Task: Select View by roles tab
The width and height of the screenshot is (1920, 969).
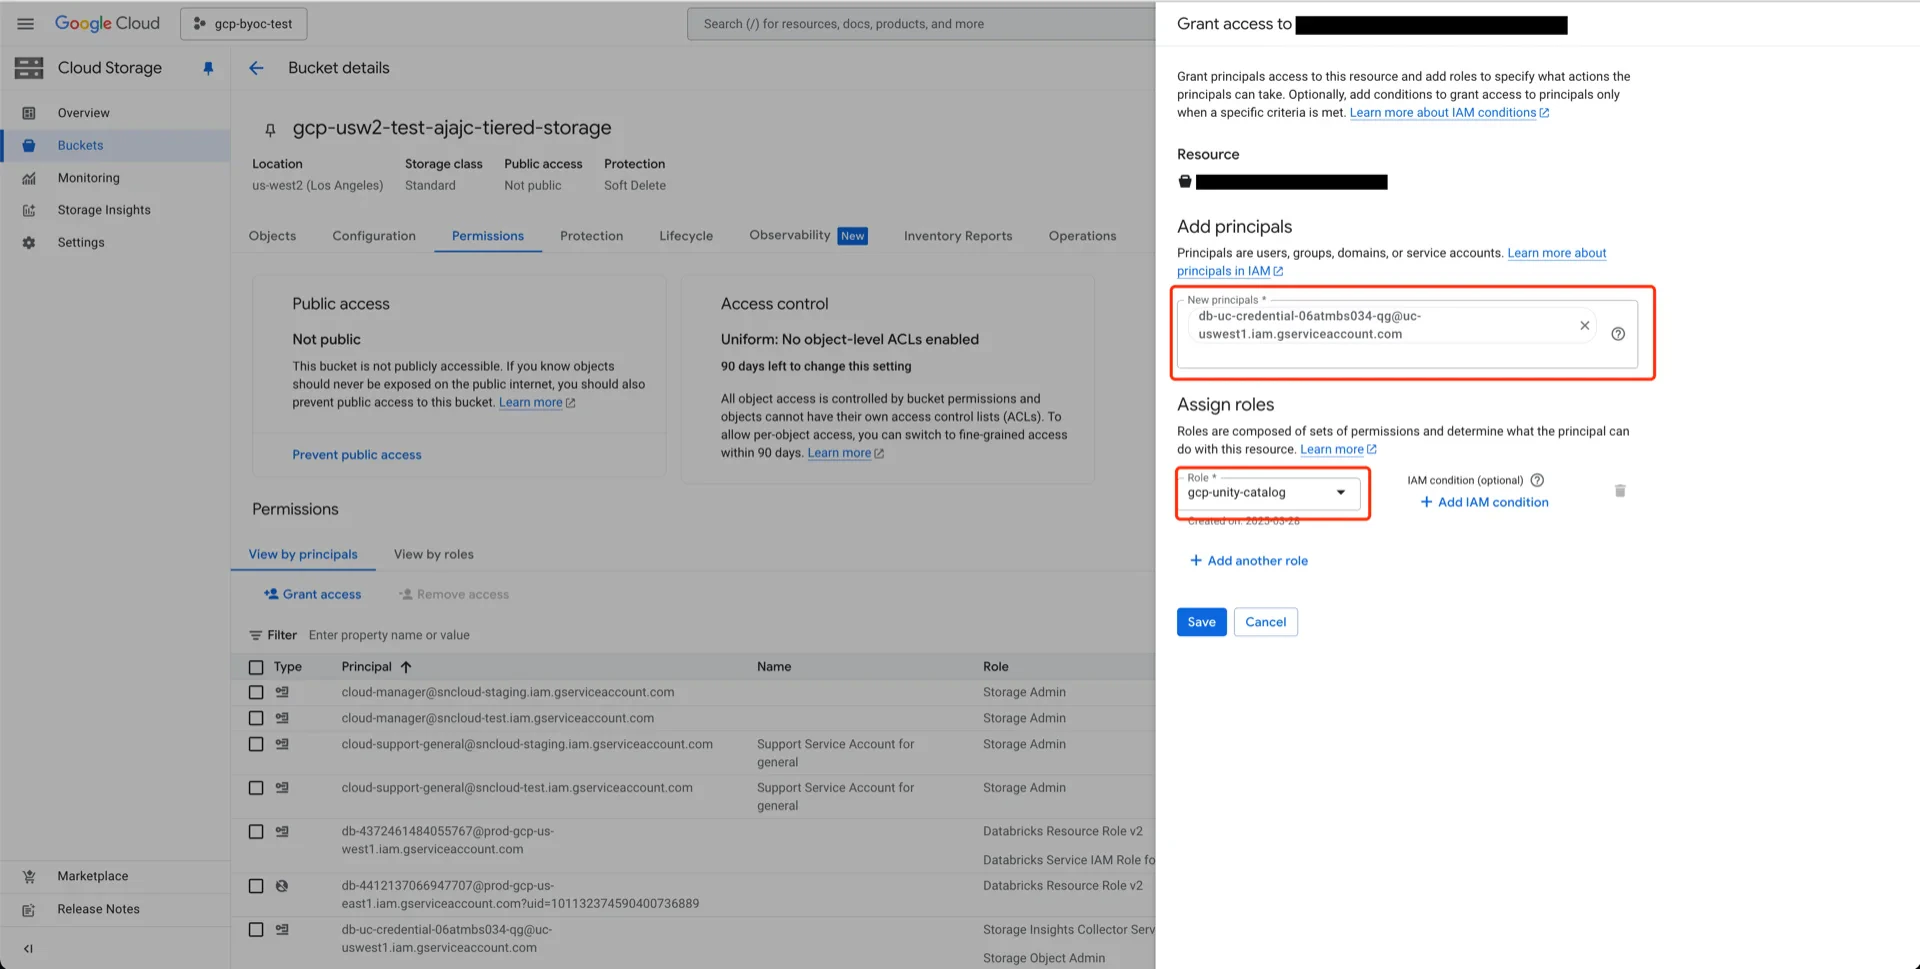Action: tap(434, 554)
